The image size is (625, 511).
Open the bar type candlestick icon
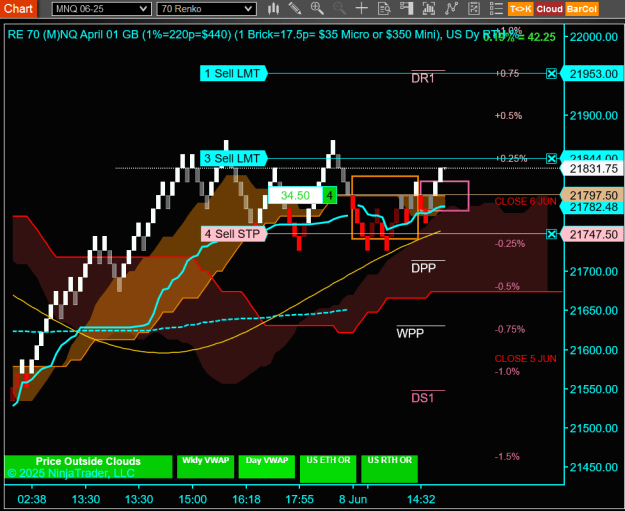(x=273, y=9)
